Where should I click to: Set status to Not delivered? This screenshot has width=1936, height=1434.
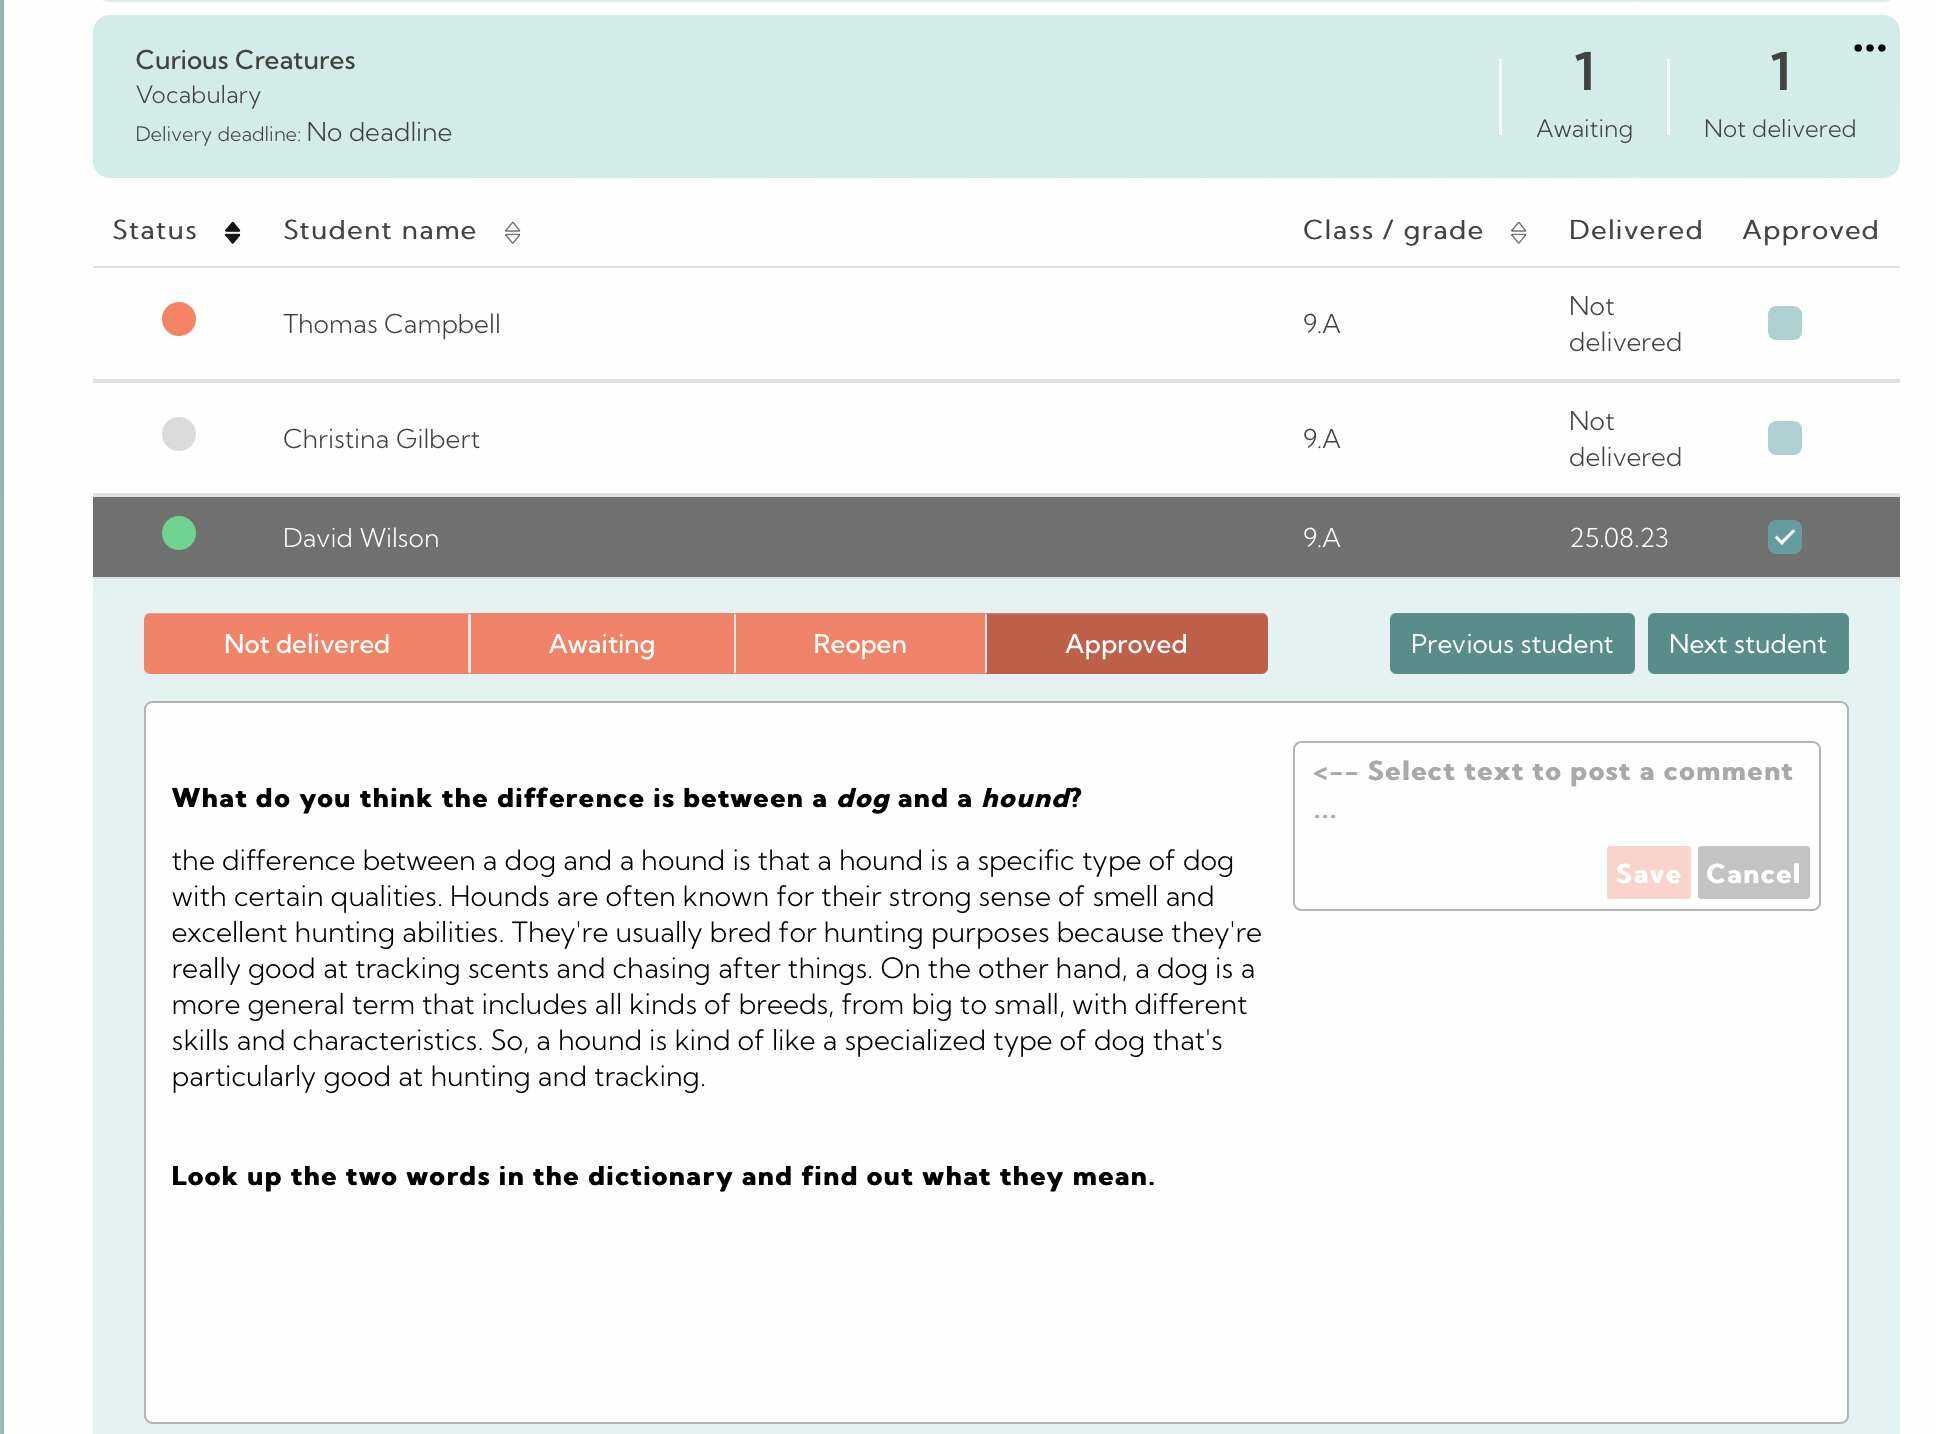coord(307,643)
